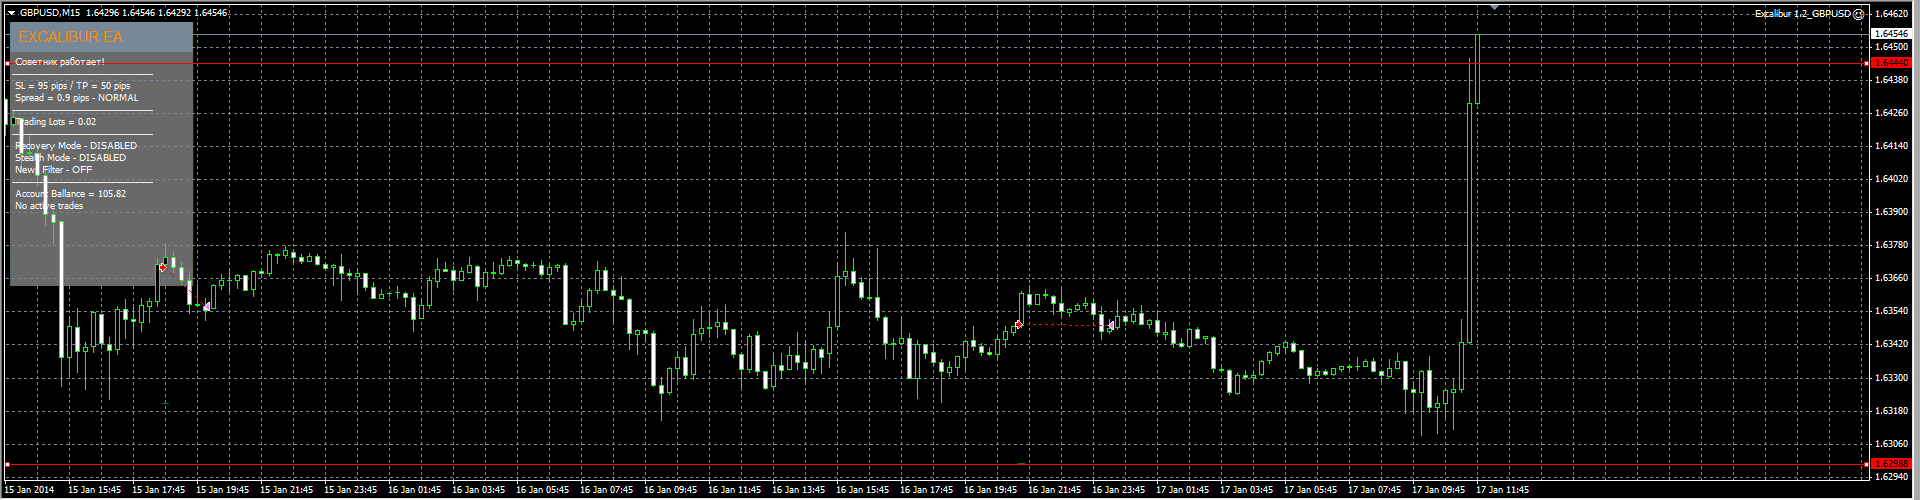Click the 1.64020 price scale value
Screen dimensions: 1920x500
point(1891,179)
